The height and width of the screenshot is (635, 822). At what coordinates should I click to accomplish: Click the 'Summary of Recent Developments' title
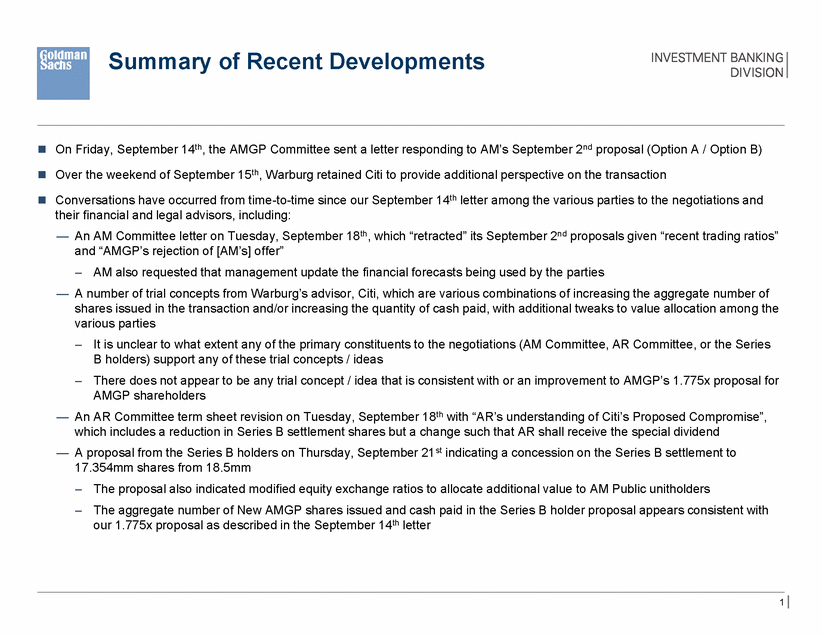tap(296, 63)
